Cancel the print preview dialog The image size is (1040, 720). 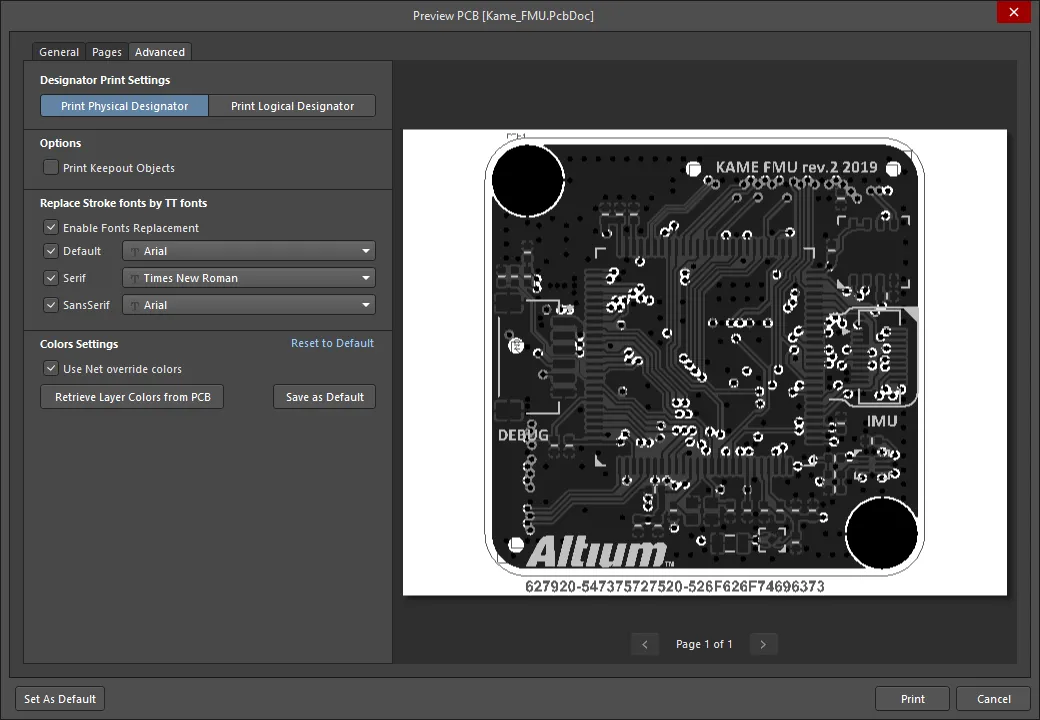coord(993,699)
